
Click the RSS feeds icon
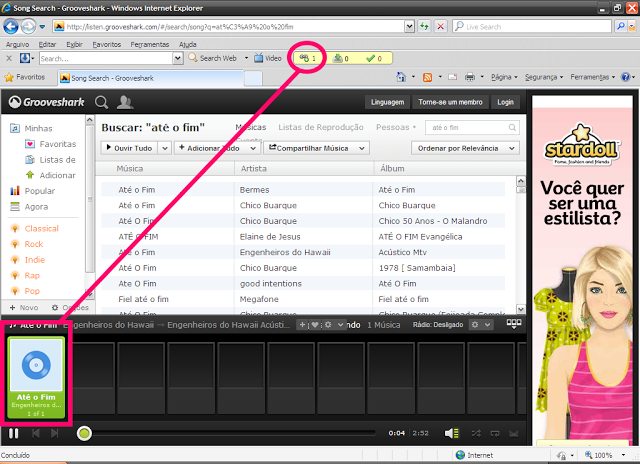[427, 77]
